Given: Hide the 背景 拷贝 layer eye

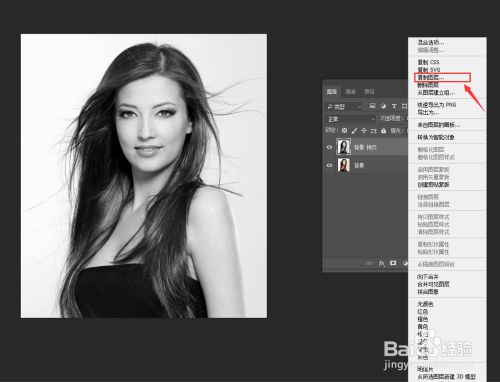Looking at the screenshot, I should [x=329, y=147].
